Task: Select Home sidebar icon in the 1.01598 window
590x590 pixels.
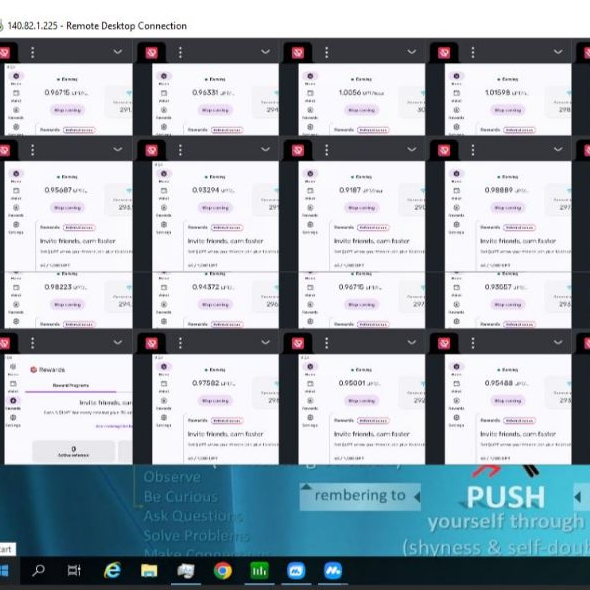Action: point(456,76)
